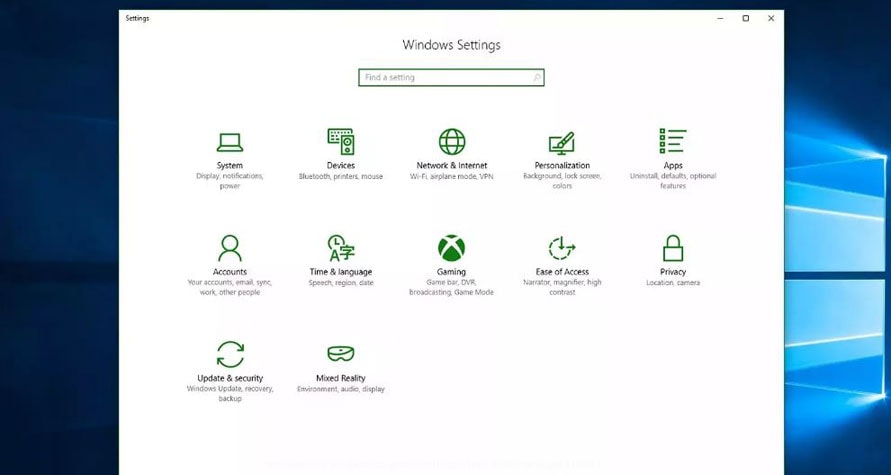The width and height of the screenshot is (891, 475).
Task: Click 'Windows Update, recovery, backup' text
Action: click(230, 394)
